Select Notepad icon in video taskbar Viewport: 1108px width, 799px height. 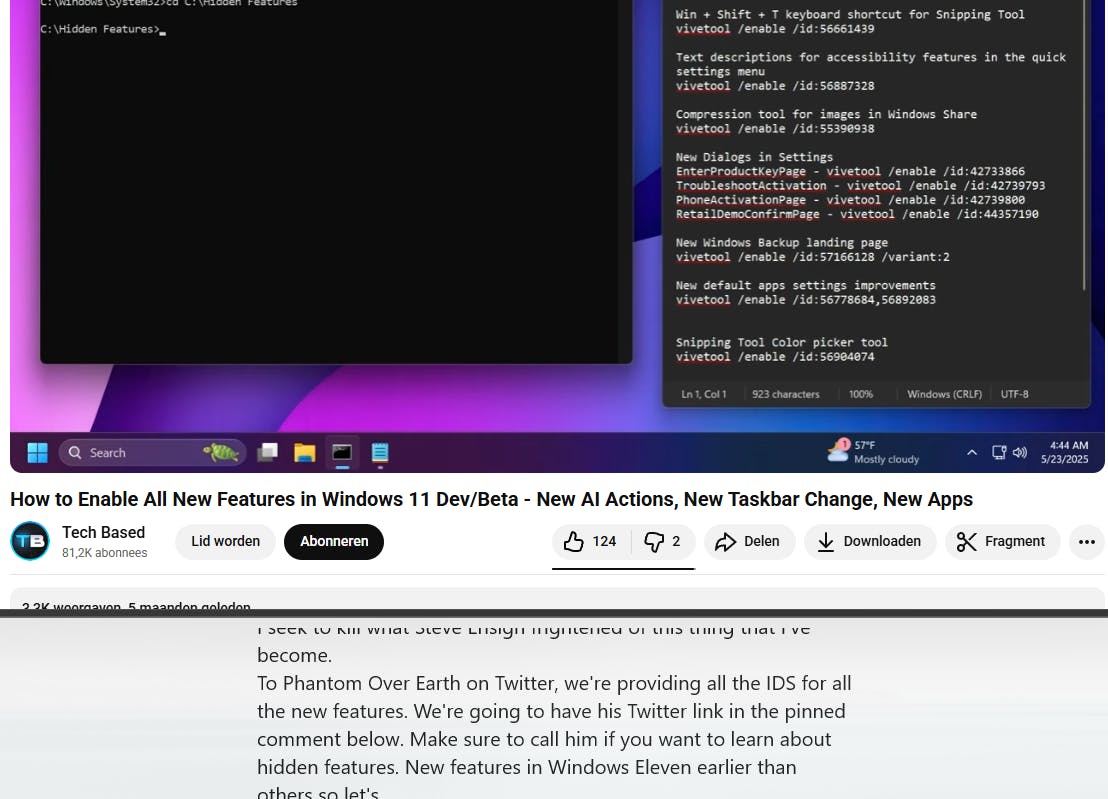(x=380, y=453)
